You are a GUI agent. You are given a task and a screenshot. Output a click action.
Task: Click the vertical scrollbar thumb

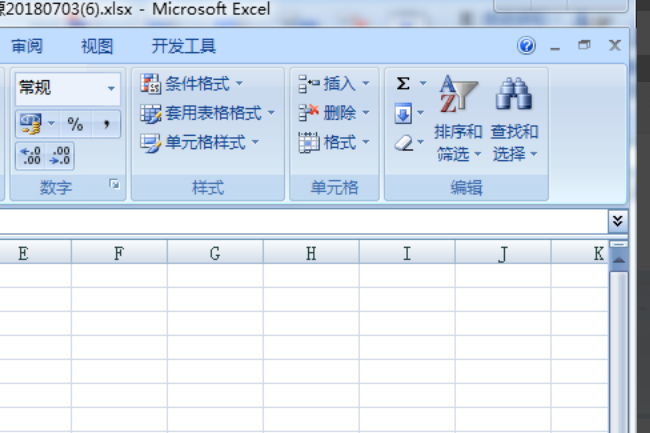[619, 352]
